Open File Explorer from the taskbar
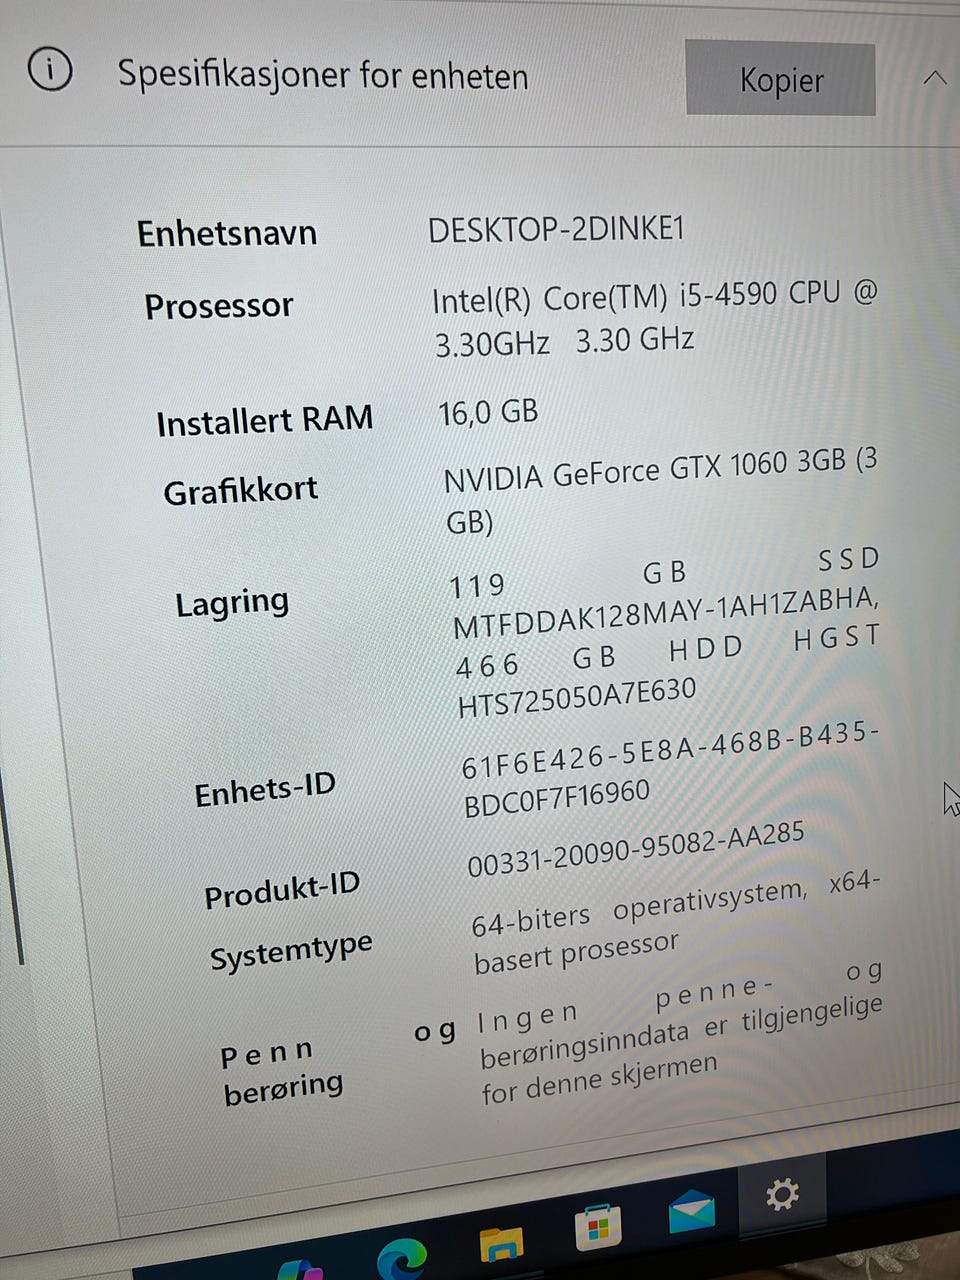This screenshot has width=960, height=1280. coord(502,1245)
